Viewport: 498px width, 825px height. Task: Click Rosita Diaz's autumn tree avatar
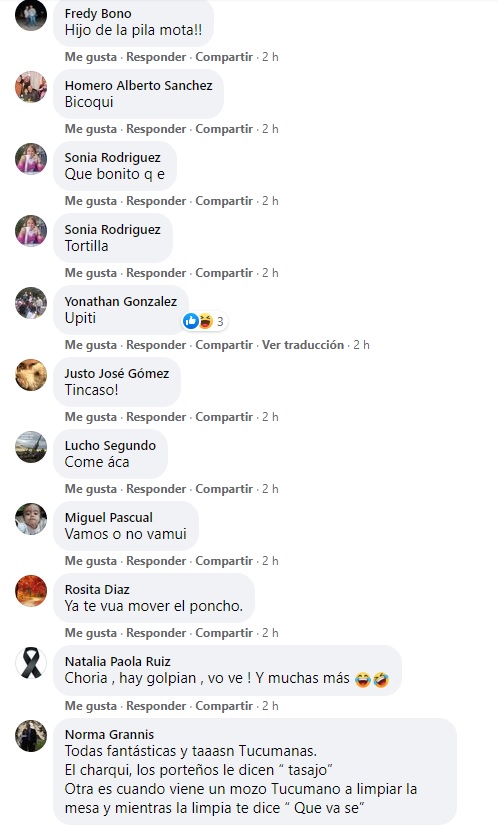(x=31, y=591)
